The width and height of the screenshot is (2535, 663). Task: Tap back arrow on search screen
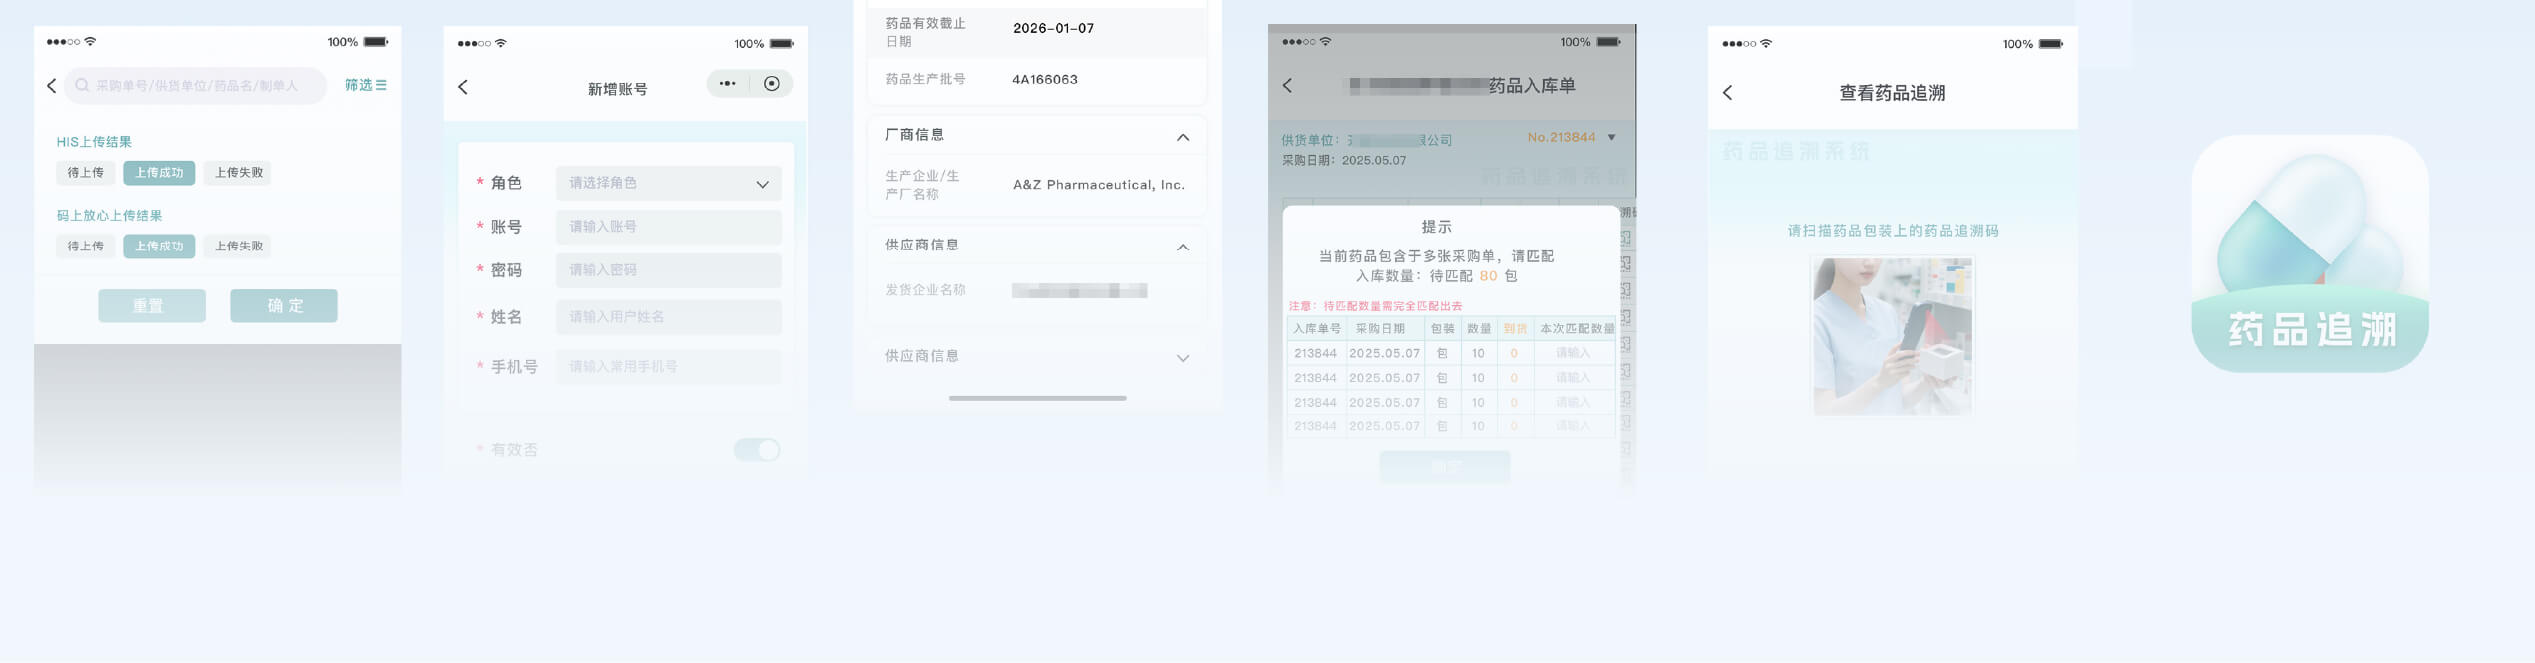(52, 86)
